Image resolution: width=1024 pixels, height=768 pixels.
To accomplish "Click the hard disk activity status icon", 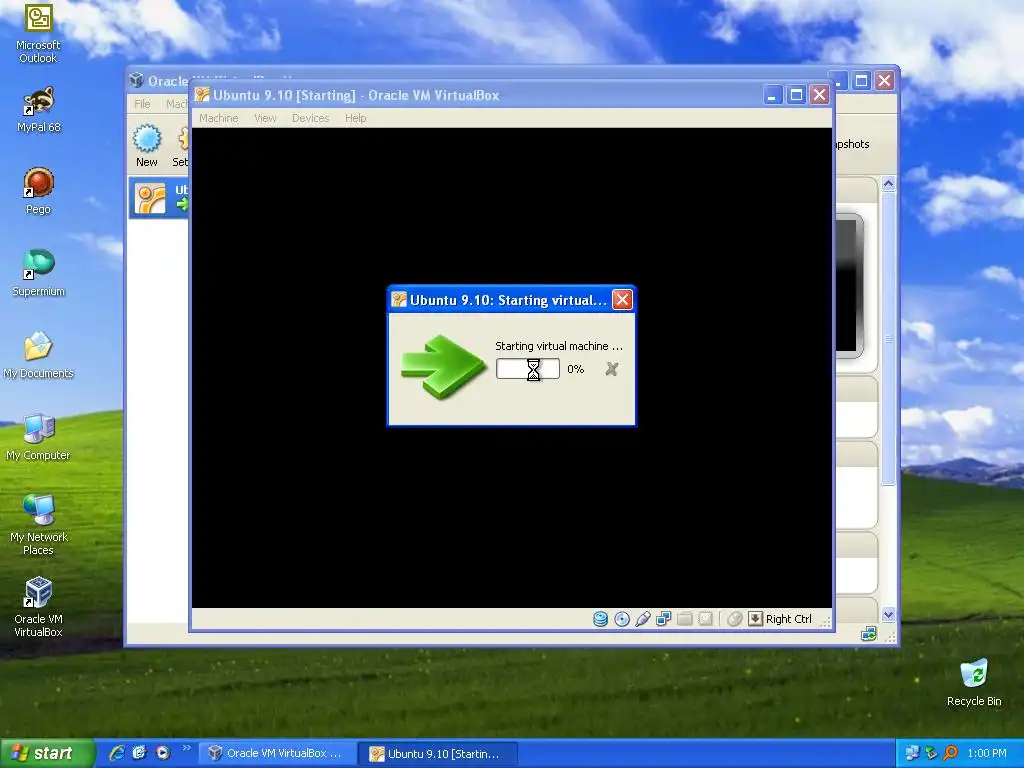I will pos(600,618).
